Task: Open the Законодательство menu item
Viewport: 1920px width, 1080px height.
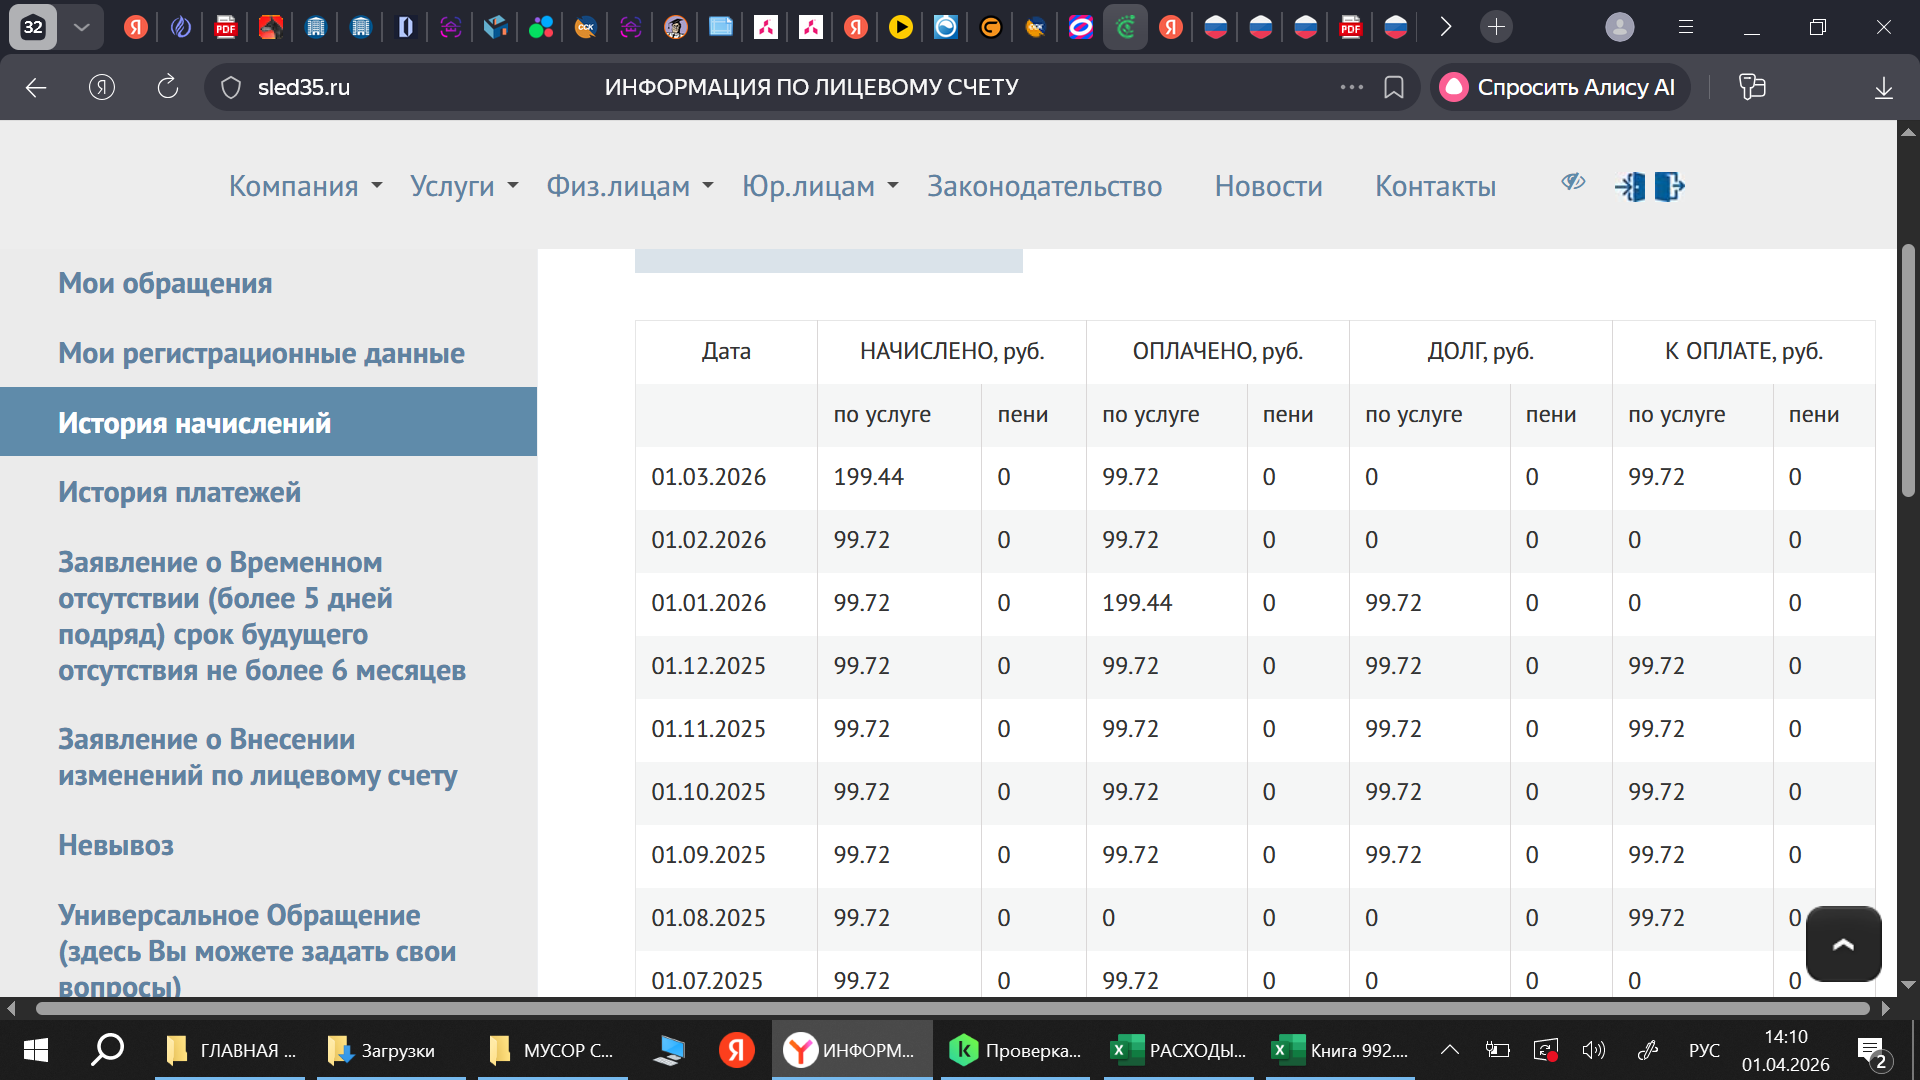Action: (1044, 186)
